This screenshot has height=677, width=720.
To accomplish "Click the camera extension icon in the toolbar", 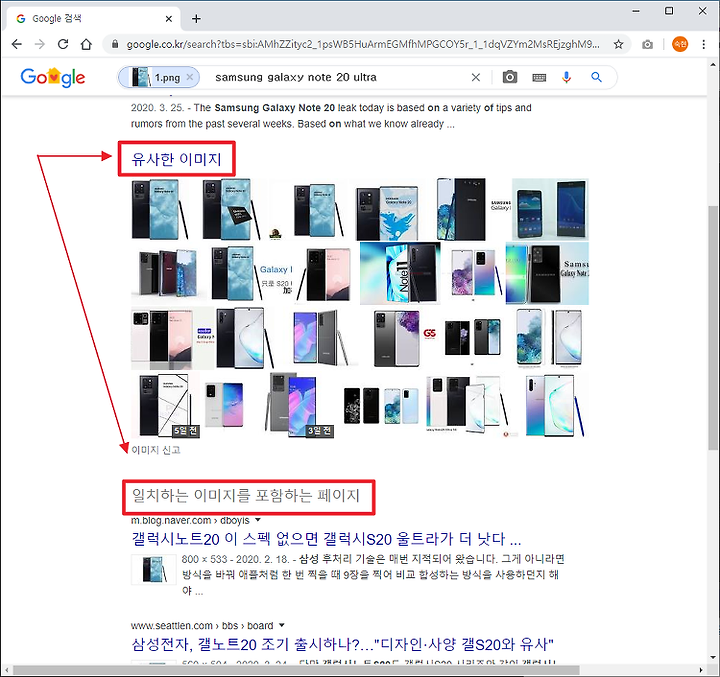I will coord(647,45).
